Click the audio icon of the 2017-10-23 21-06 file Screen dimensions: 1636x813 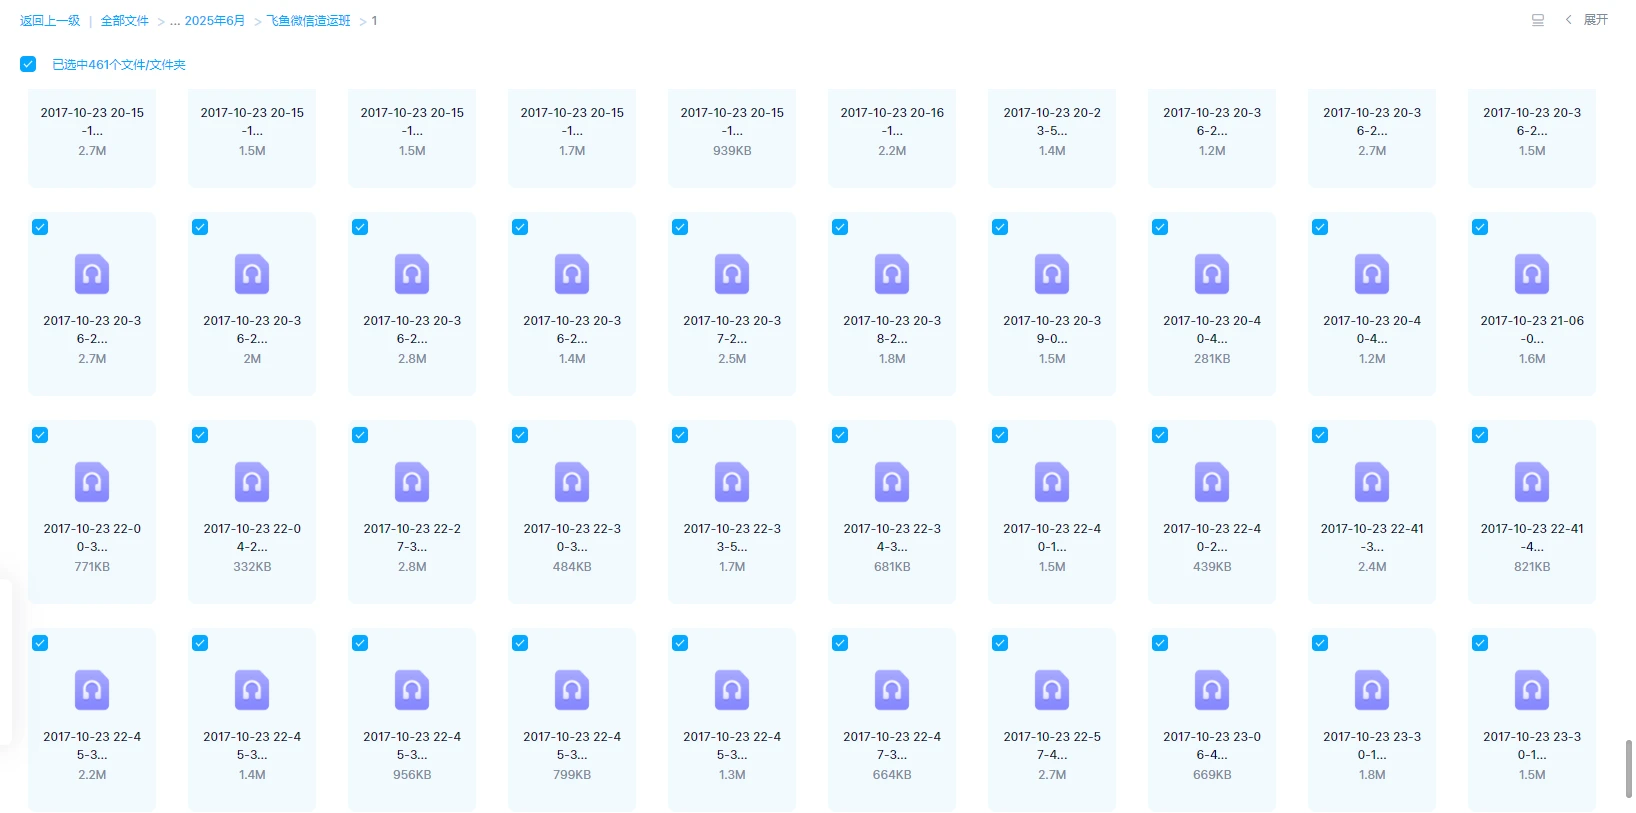1531,274
